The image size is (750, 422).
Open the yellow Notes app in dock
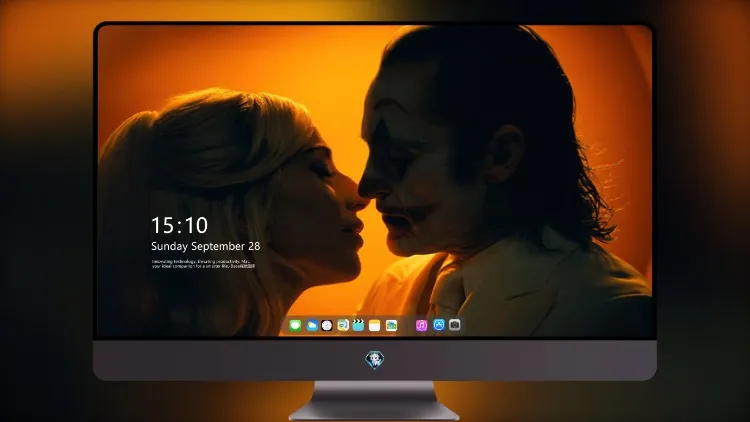[x=375, y=326]
